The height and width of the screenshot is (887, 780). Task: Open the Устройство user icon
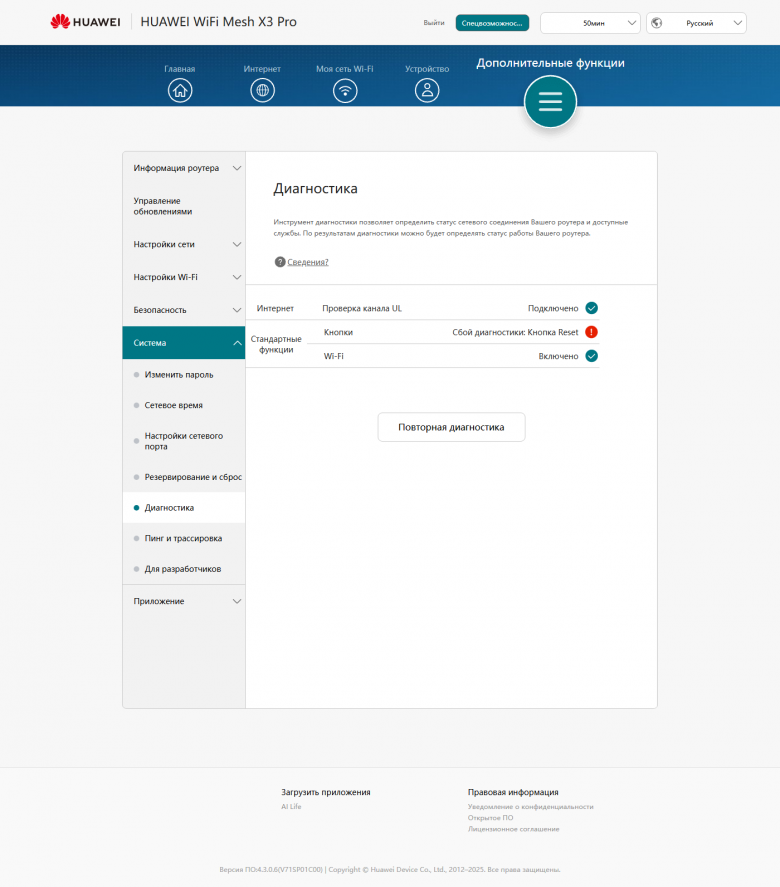[427, 91]
